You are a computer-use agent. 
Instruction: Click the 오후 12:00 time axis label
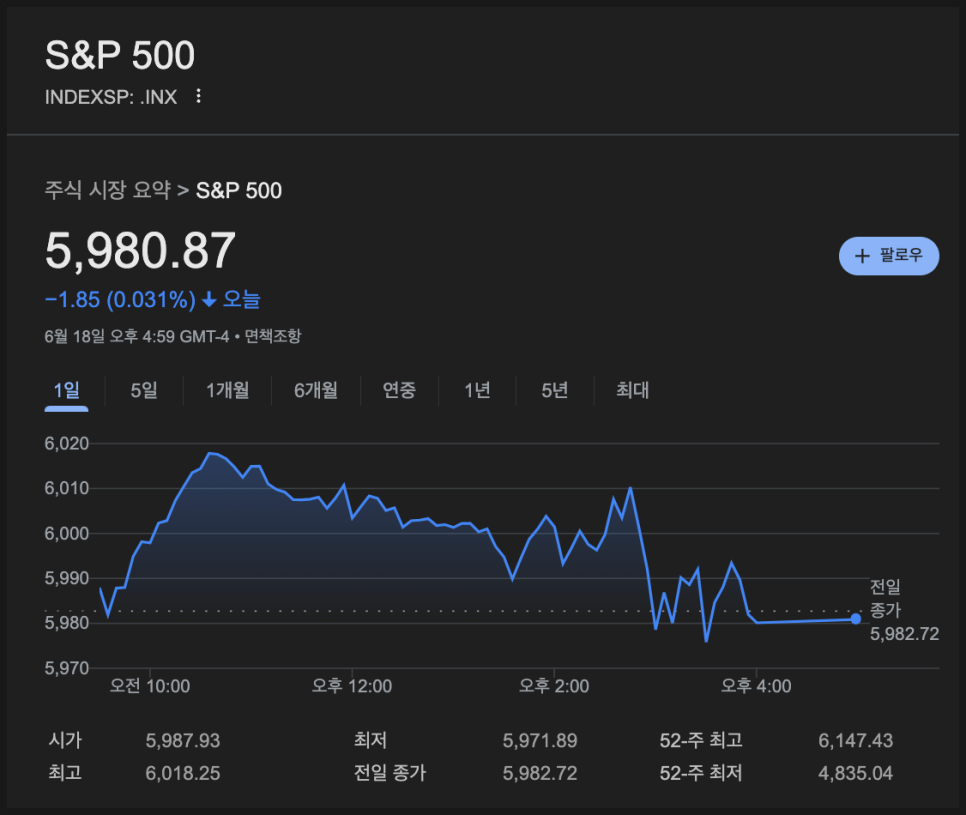pyautogui.click(x=352, y=686)
